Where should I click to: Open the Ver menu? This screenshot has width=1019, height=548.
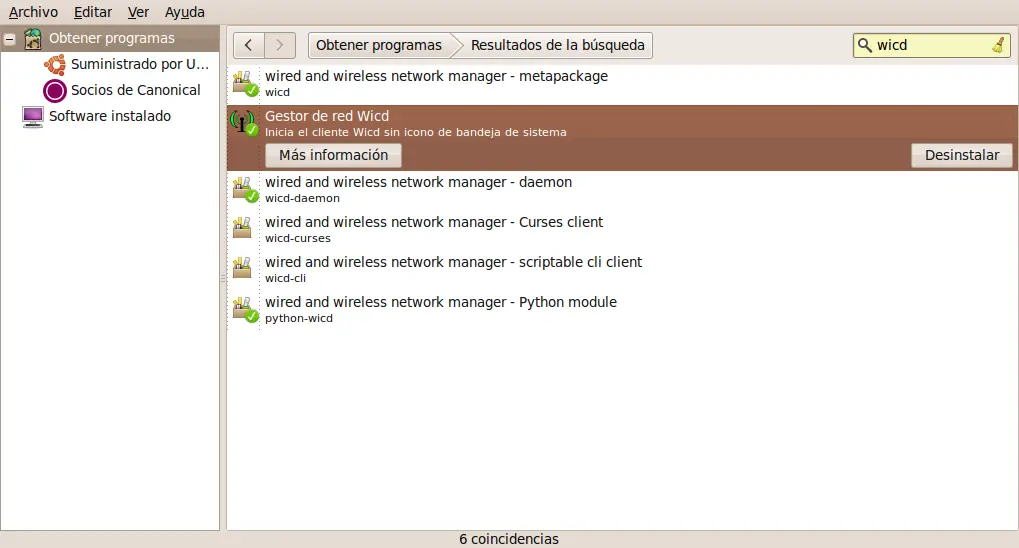[x=138, y=12]
